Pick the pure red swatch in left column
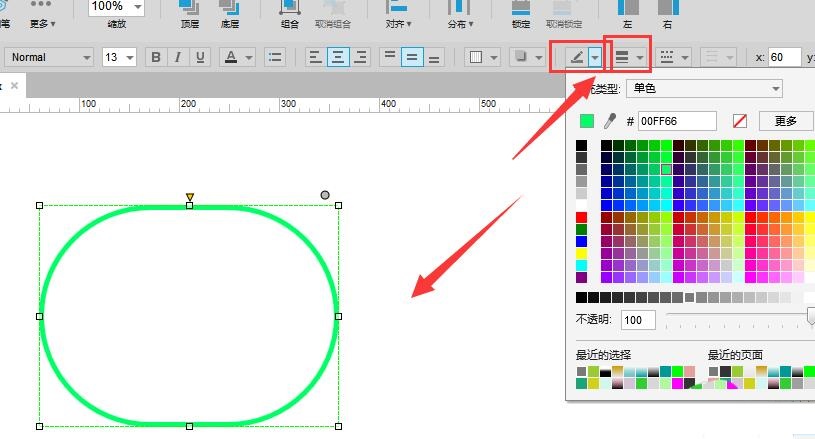 click(x=582, y=218)
